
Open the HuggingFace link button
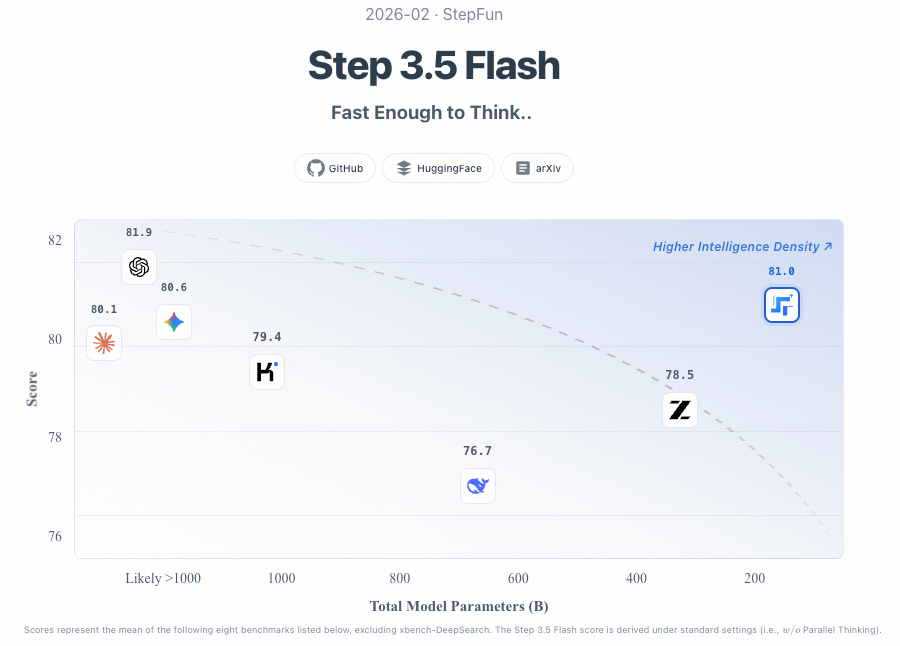[439, 168]
